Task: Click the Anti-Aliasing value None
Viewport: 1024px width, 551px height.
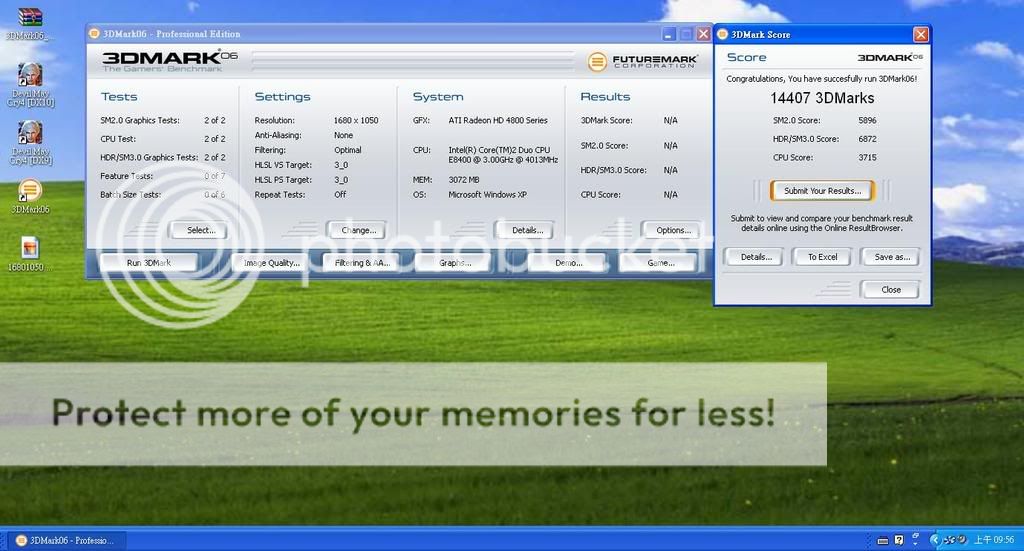Action: pyautogui.click(x=343, y=135)
